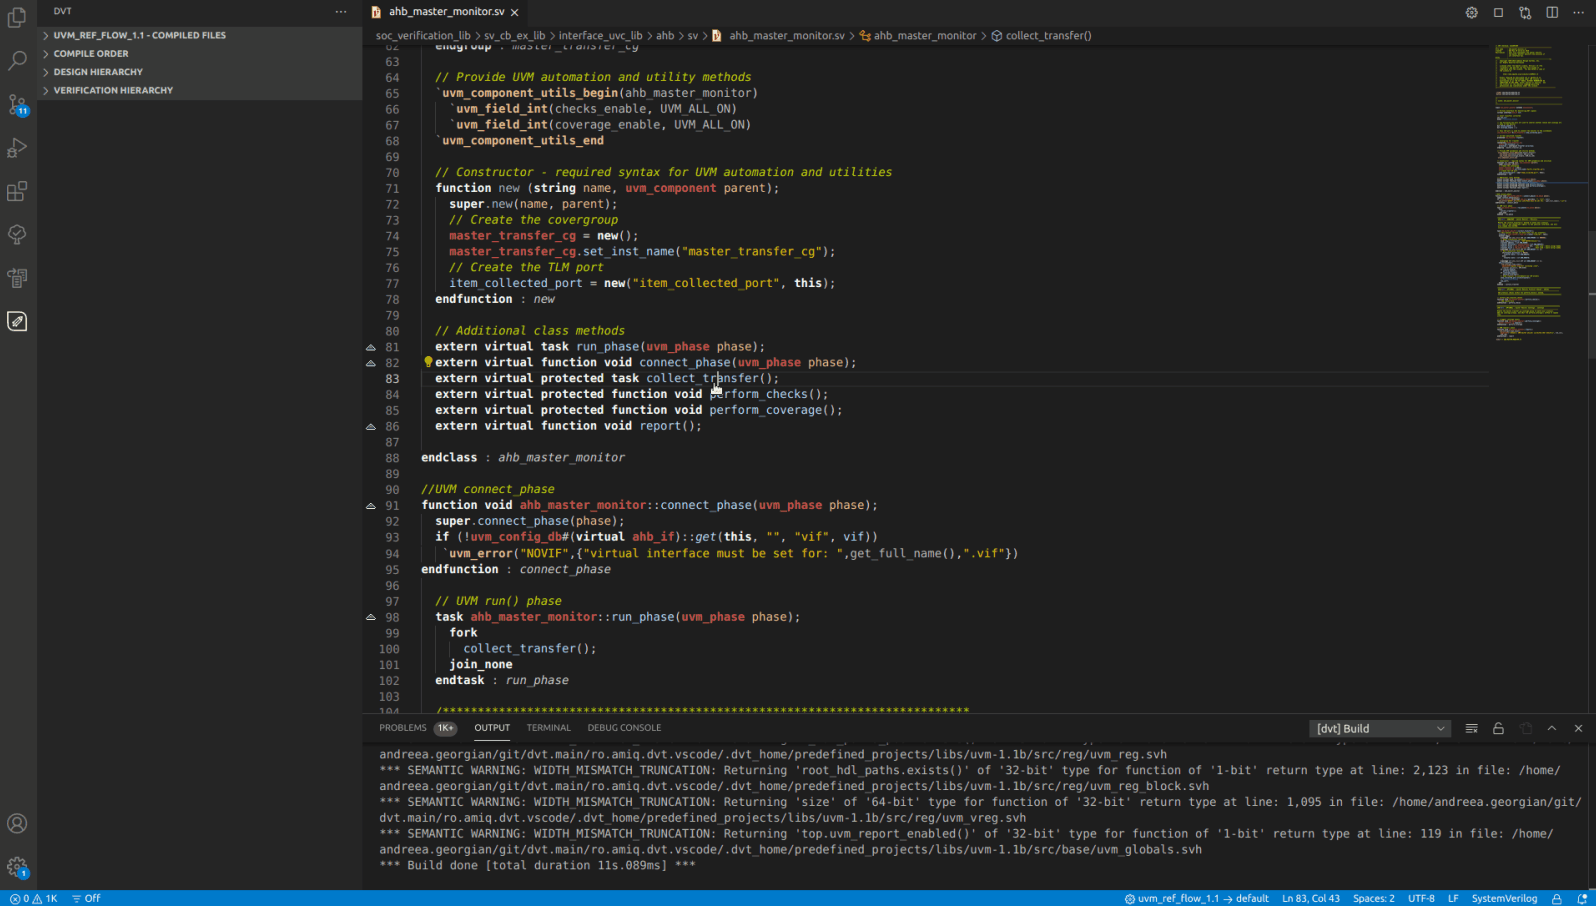Viewport: 1596px width, 906px height.
Task: Expand the Verification Hierarchy section
Action: 113,90
